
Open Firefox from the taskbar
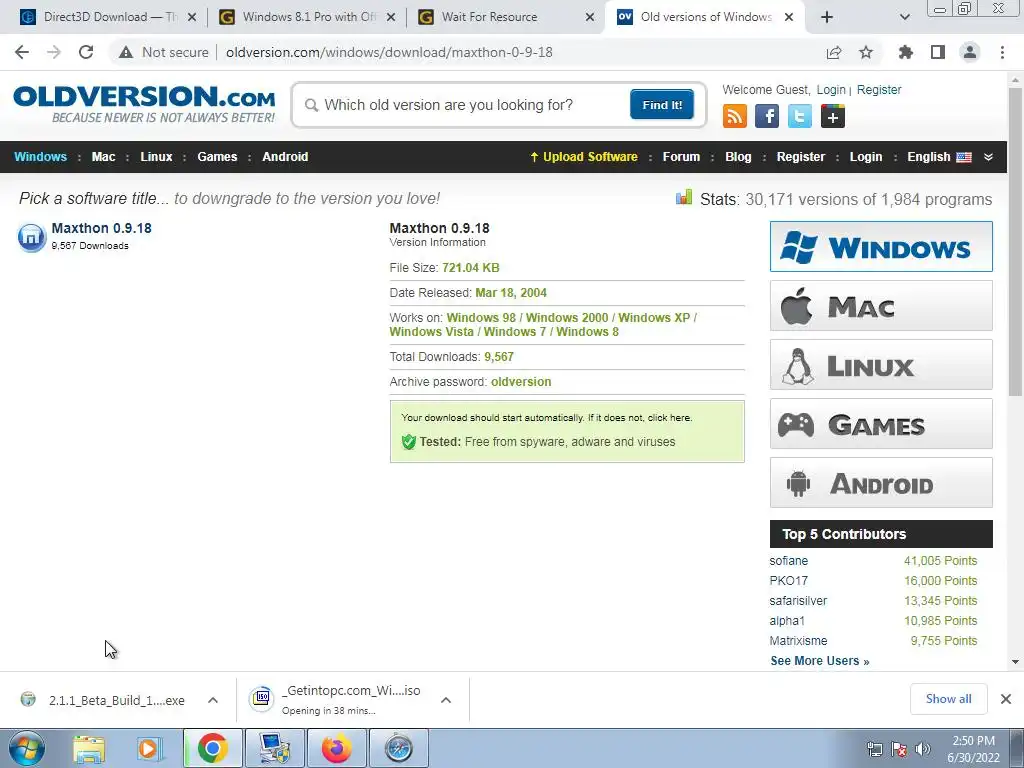pos(336,748)
